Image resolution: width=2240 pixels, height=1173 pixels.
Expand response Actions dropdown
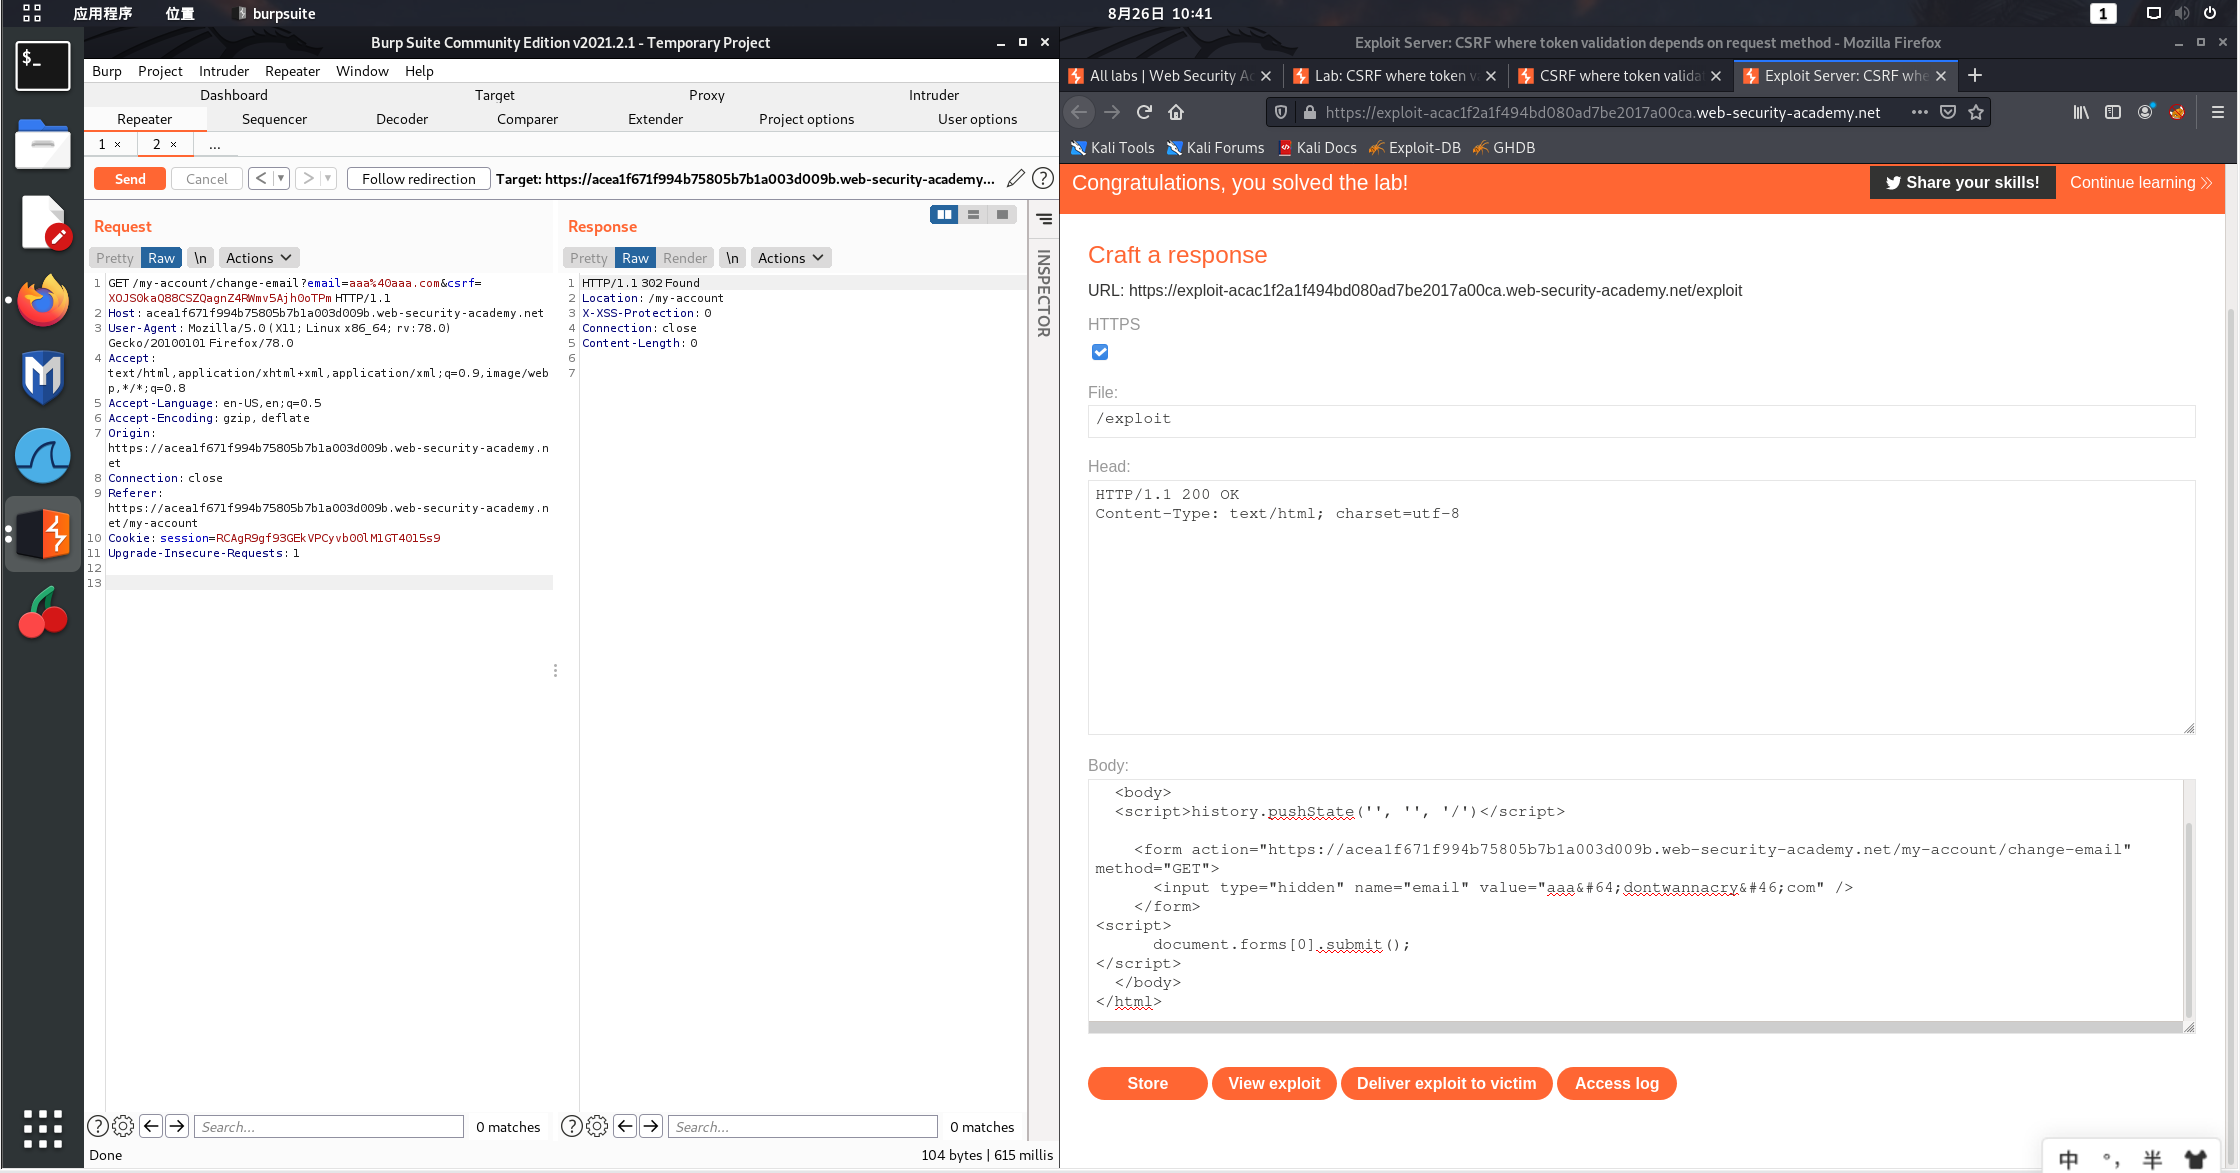tap(790, 258)
